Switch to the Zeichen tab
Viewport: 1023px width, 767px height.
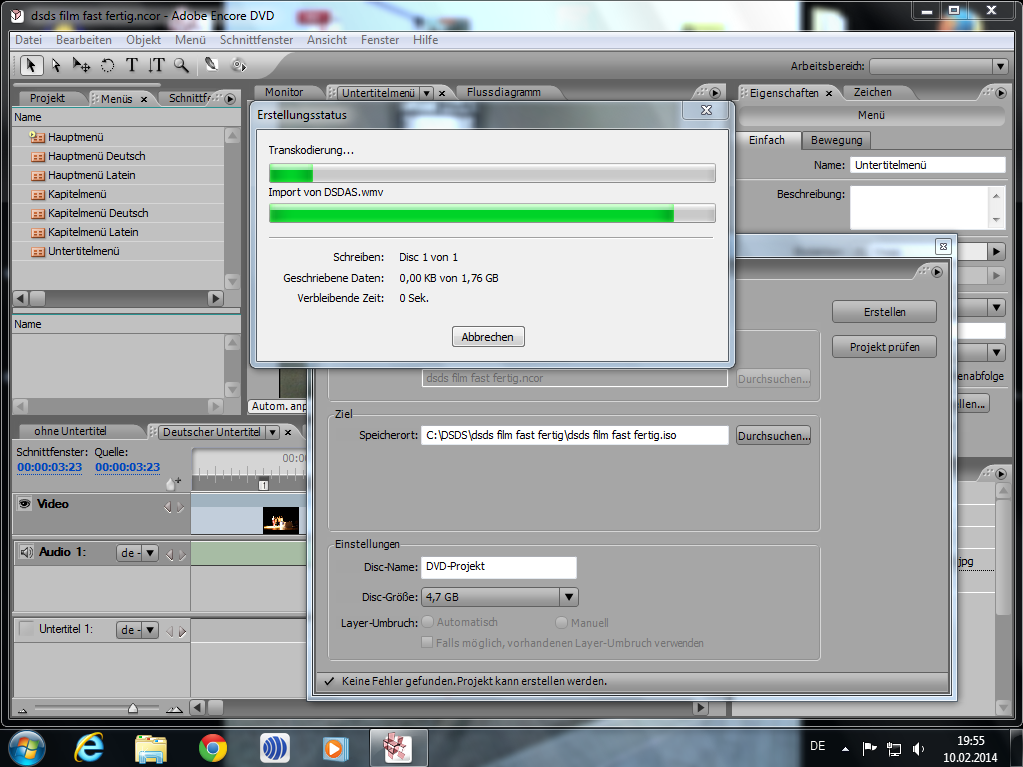pyautogui.click(x=872, y=93)
